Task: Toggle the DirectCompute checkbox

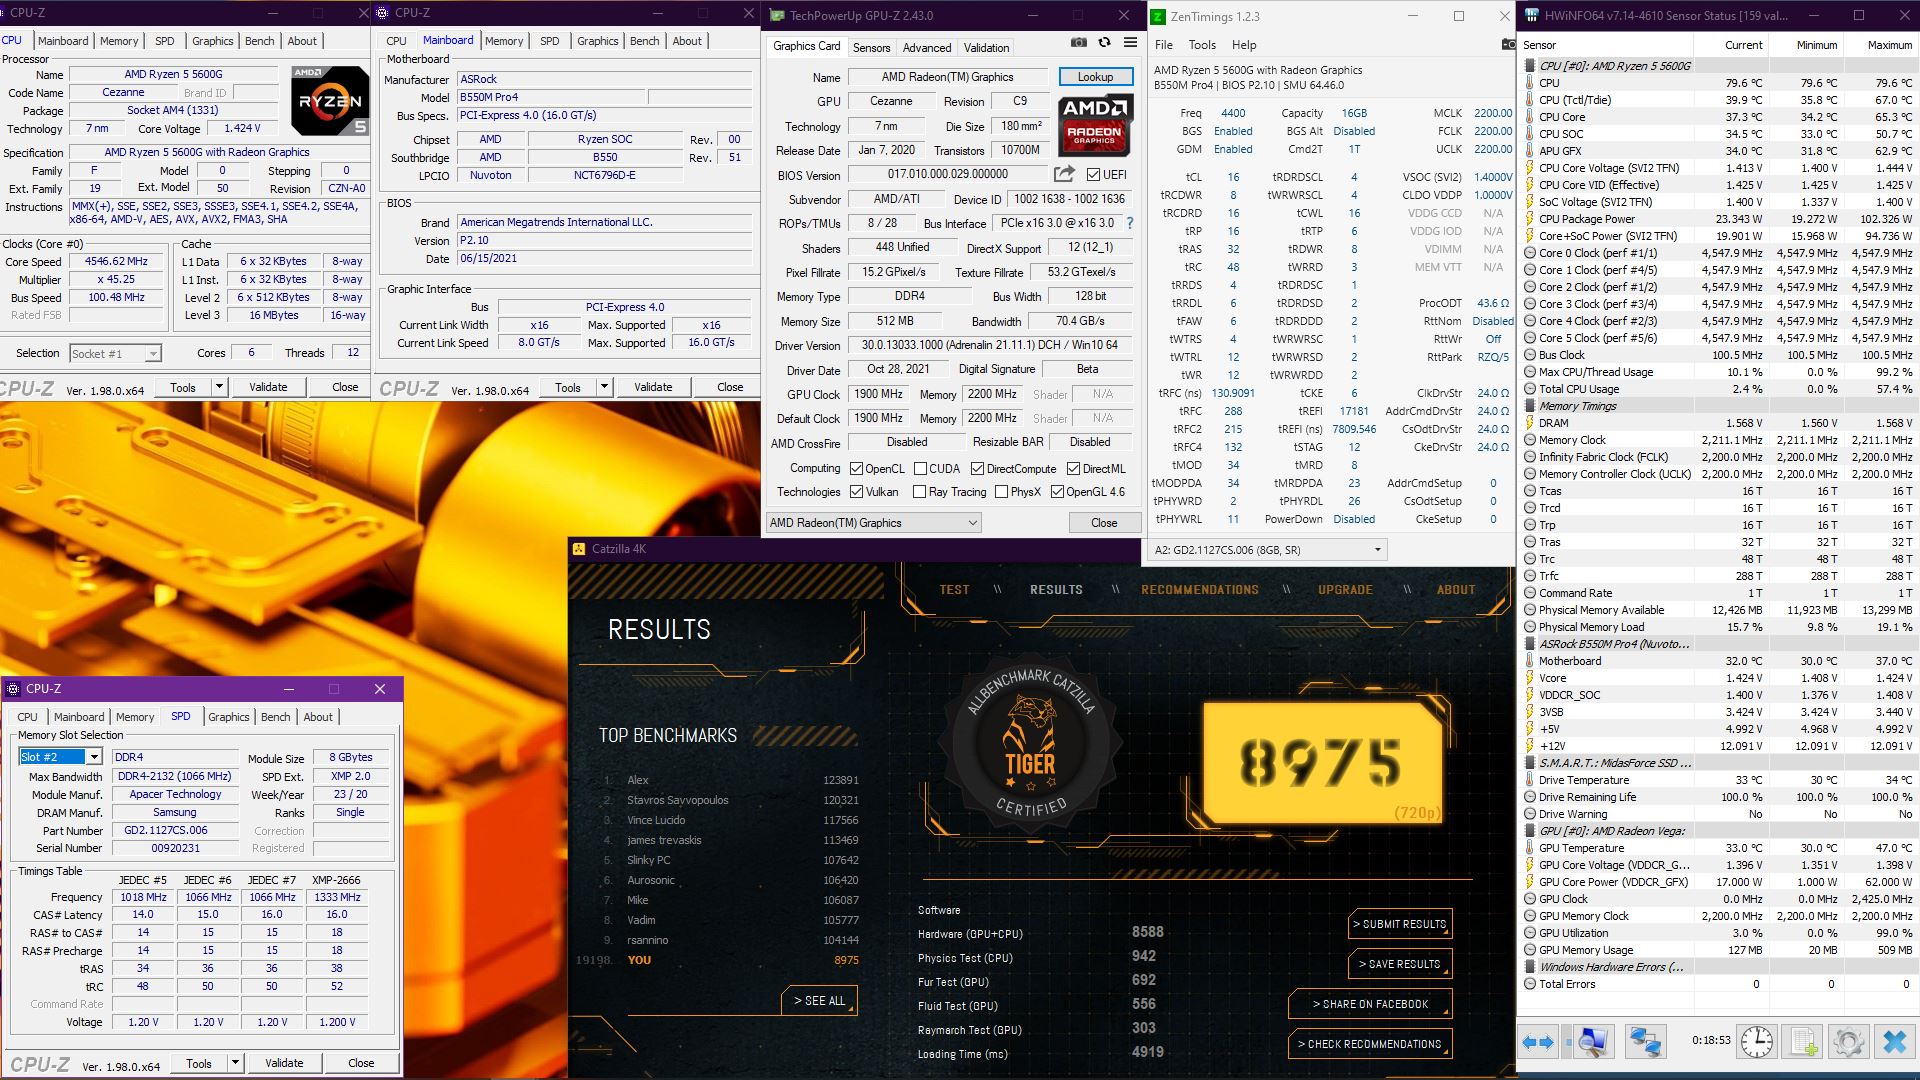Action: (977, 469)
